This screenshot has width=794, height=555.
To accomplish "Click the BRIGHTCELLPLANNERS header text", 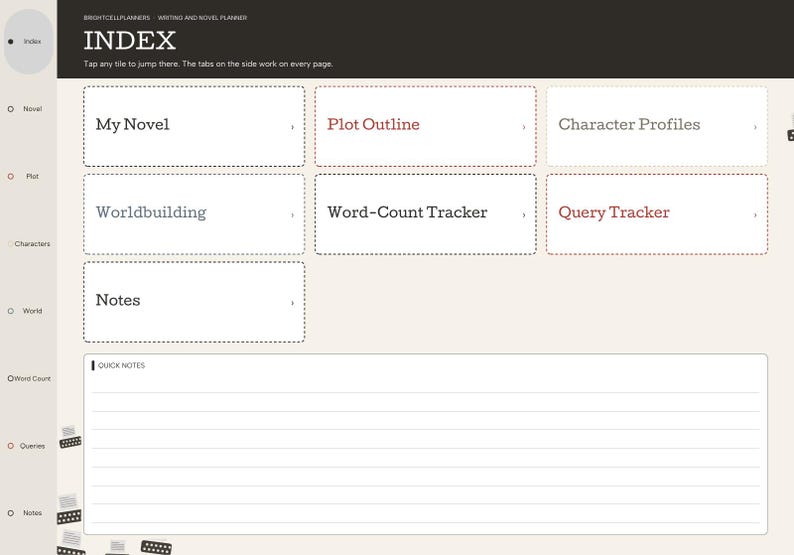I will point(117,18).
